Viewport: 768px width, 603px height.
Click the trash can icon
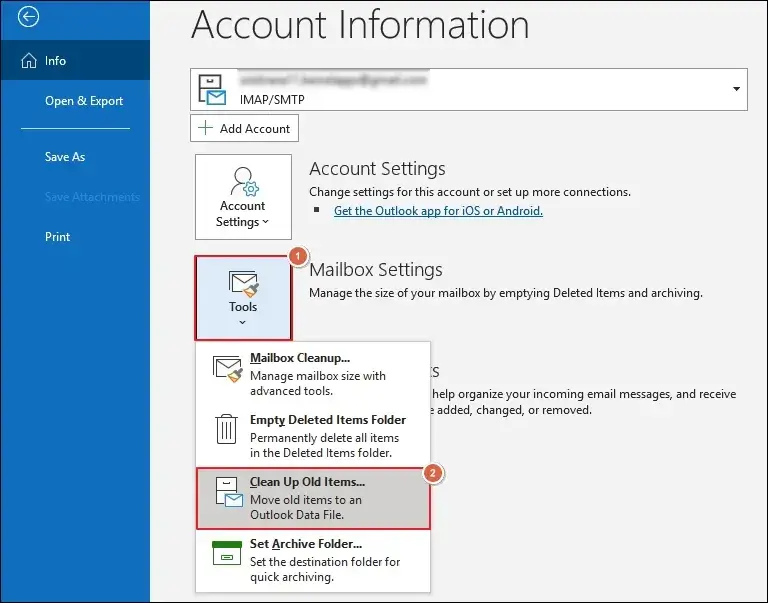pos(226,429)
